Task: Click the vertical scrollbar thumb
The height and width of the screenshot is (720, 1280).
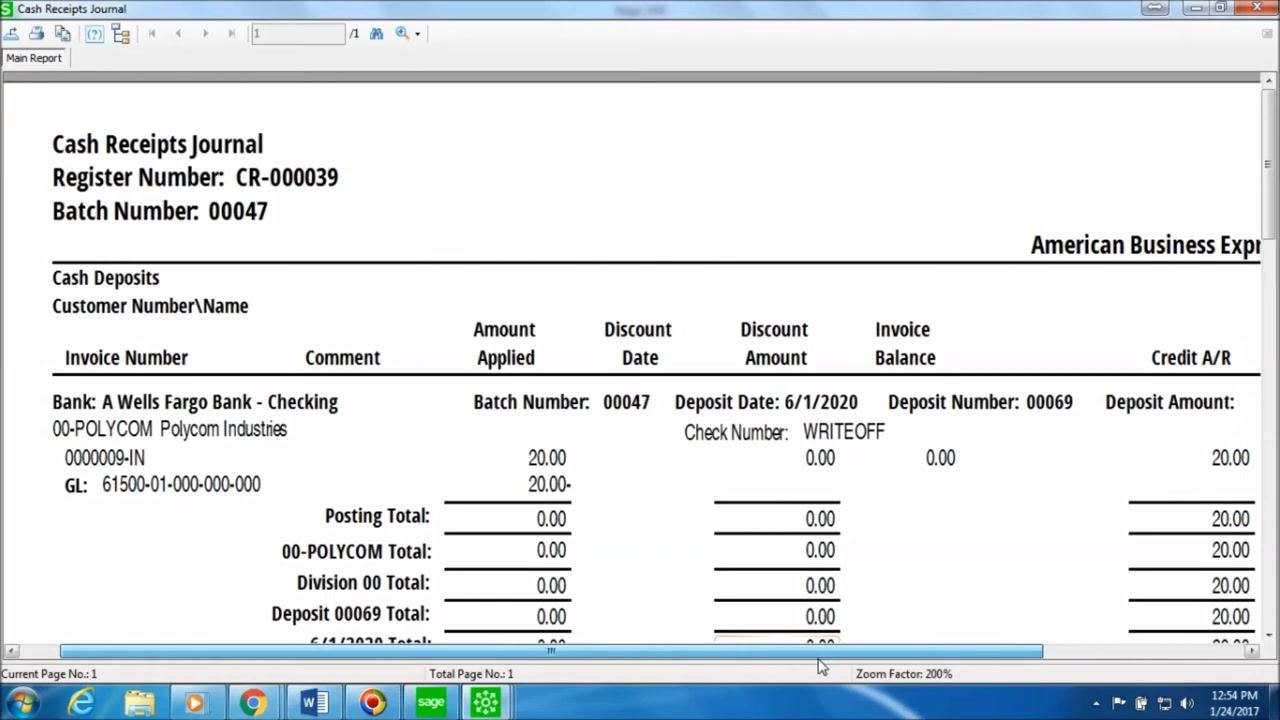Action: (x=1267, y=165)
